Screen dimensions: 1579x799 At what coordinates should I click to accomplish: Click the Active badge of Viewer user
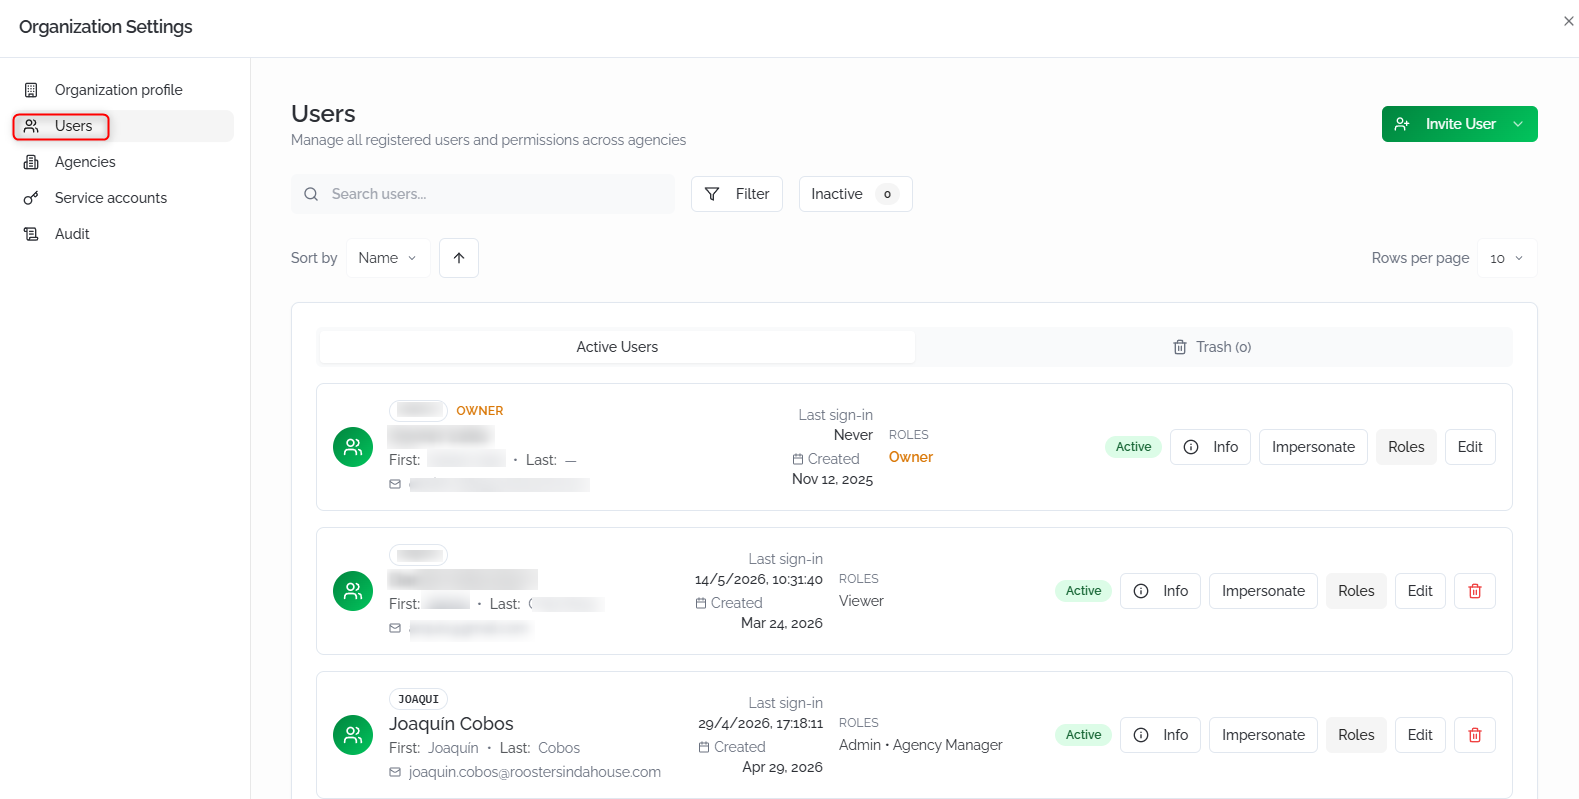[x=1083, y=591]
